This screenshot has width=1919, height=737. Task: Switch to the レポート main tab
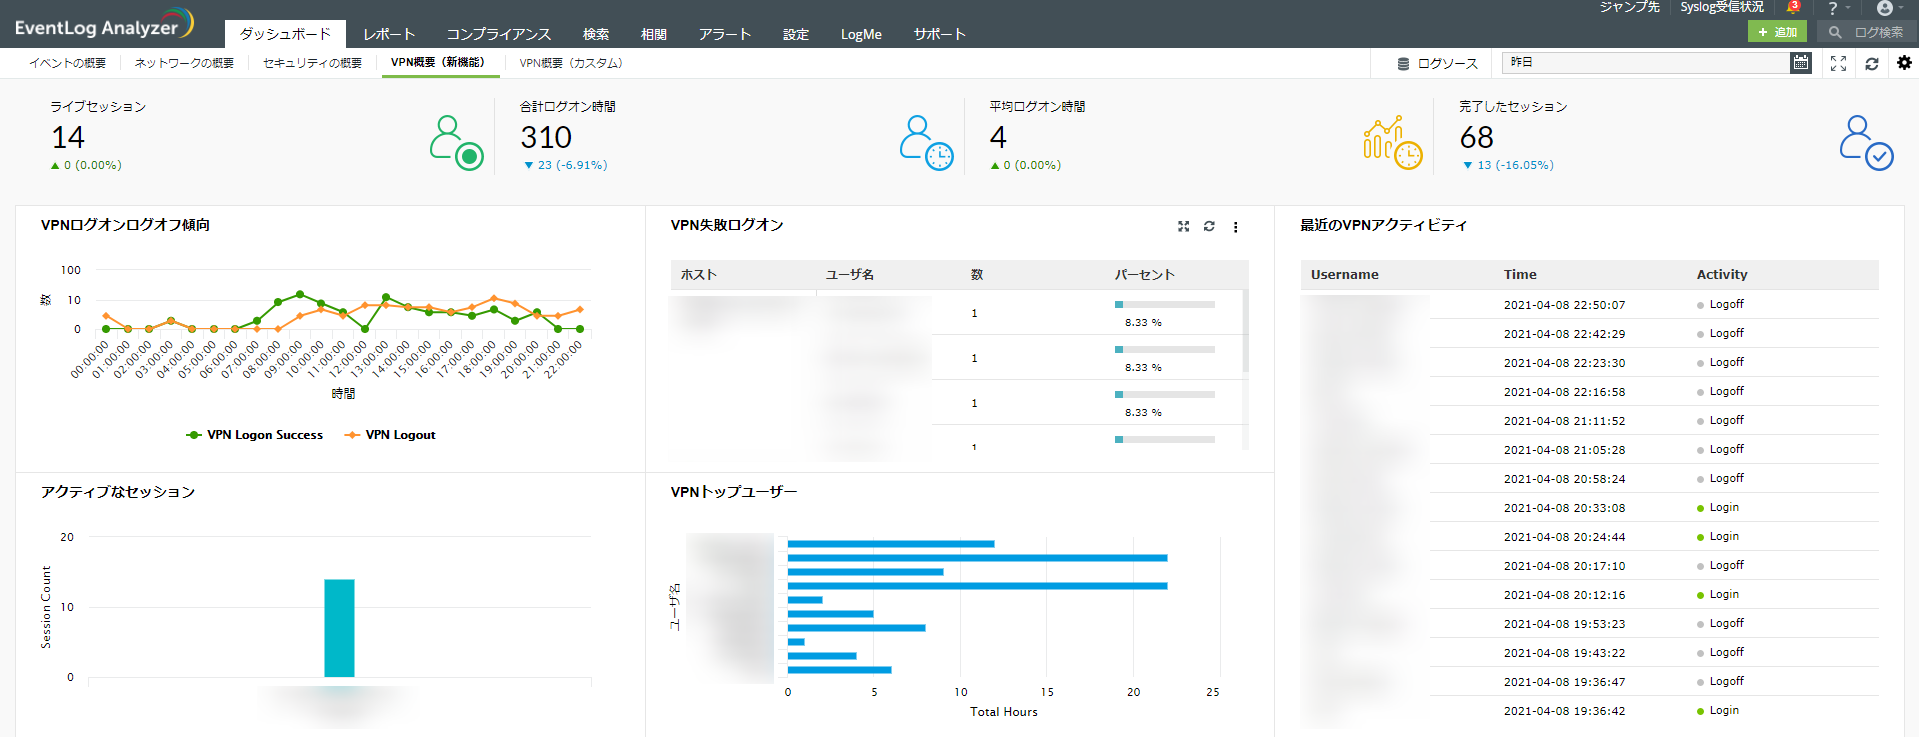click(388, 34)
